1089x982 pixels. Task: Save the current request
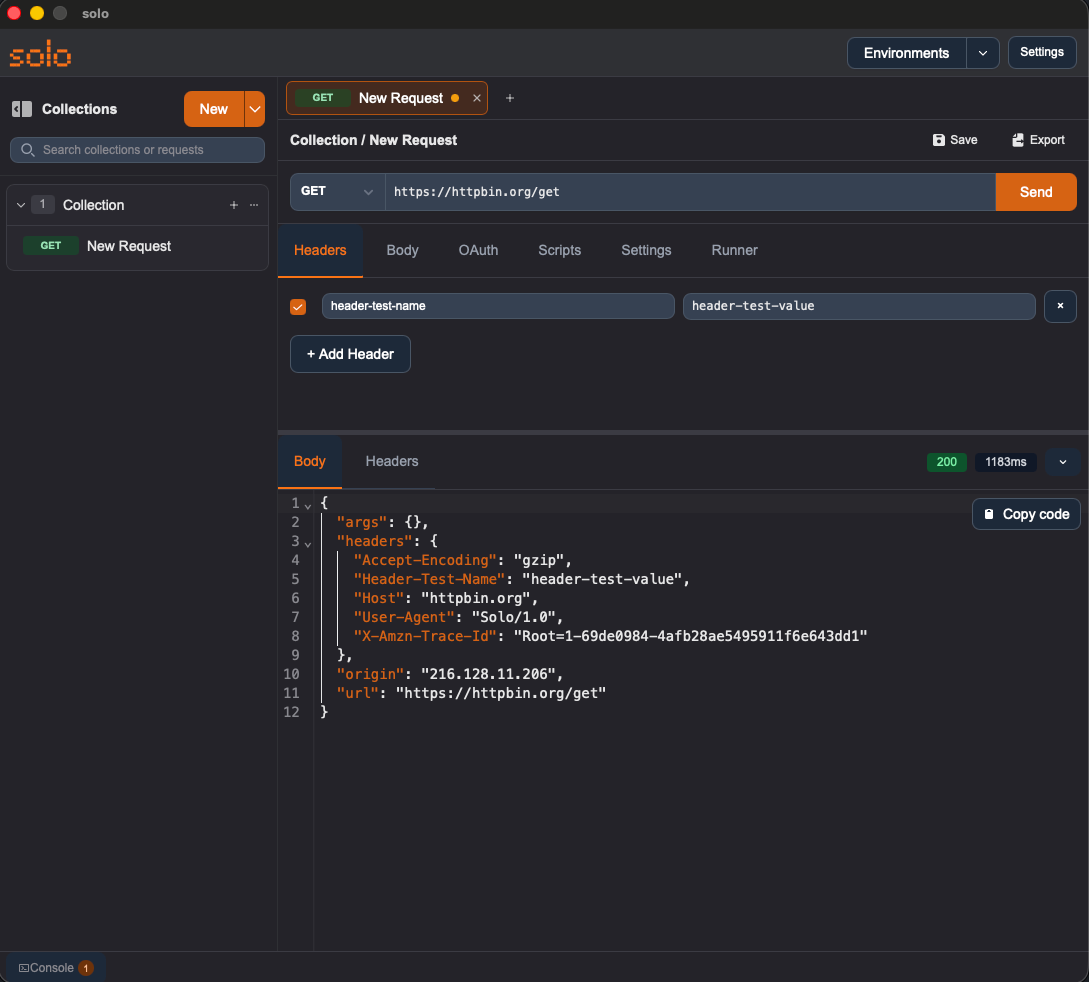click(954, 140)
